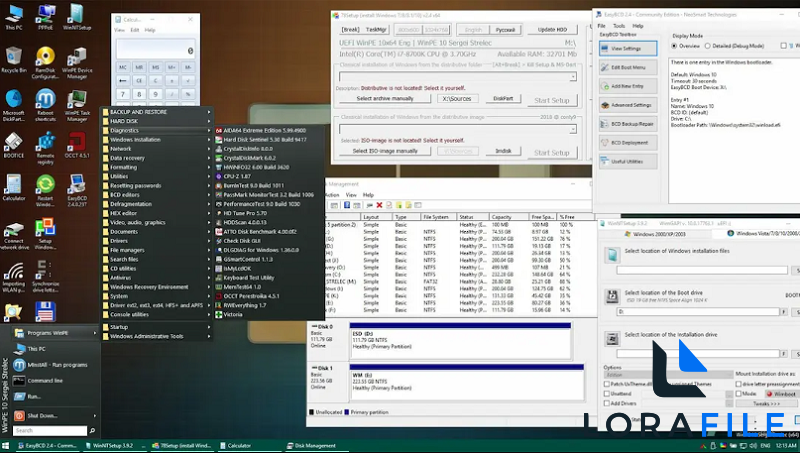Viewport: 800px width, 453px height.
Task: Click Select archive manually in 78Setup
Action: 385,98
